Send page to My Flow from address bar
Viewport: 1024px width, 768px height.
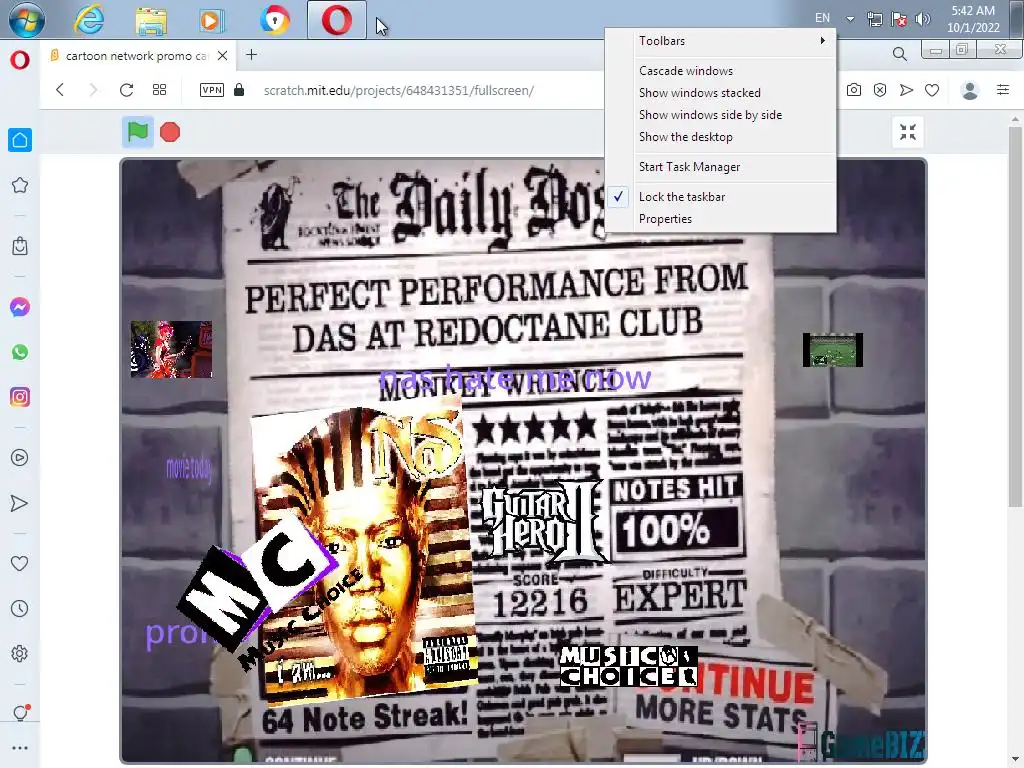[906, 90]
